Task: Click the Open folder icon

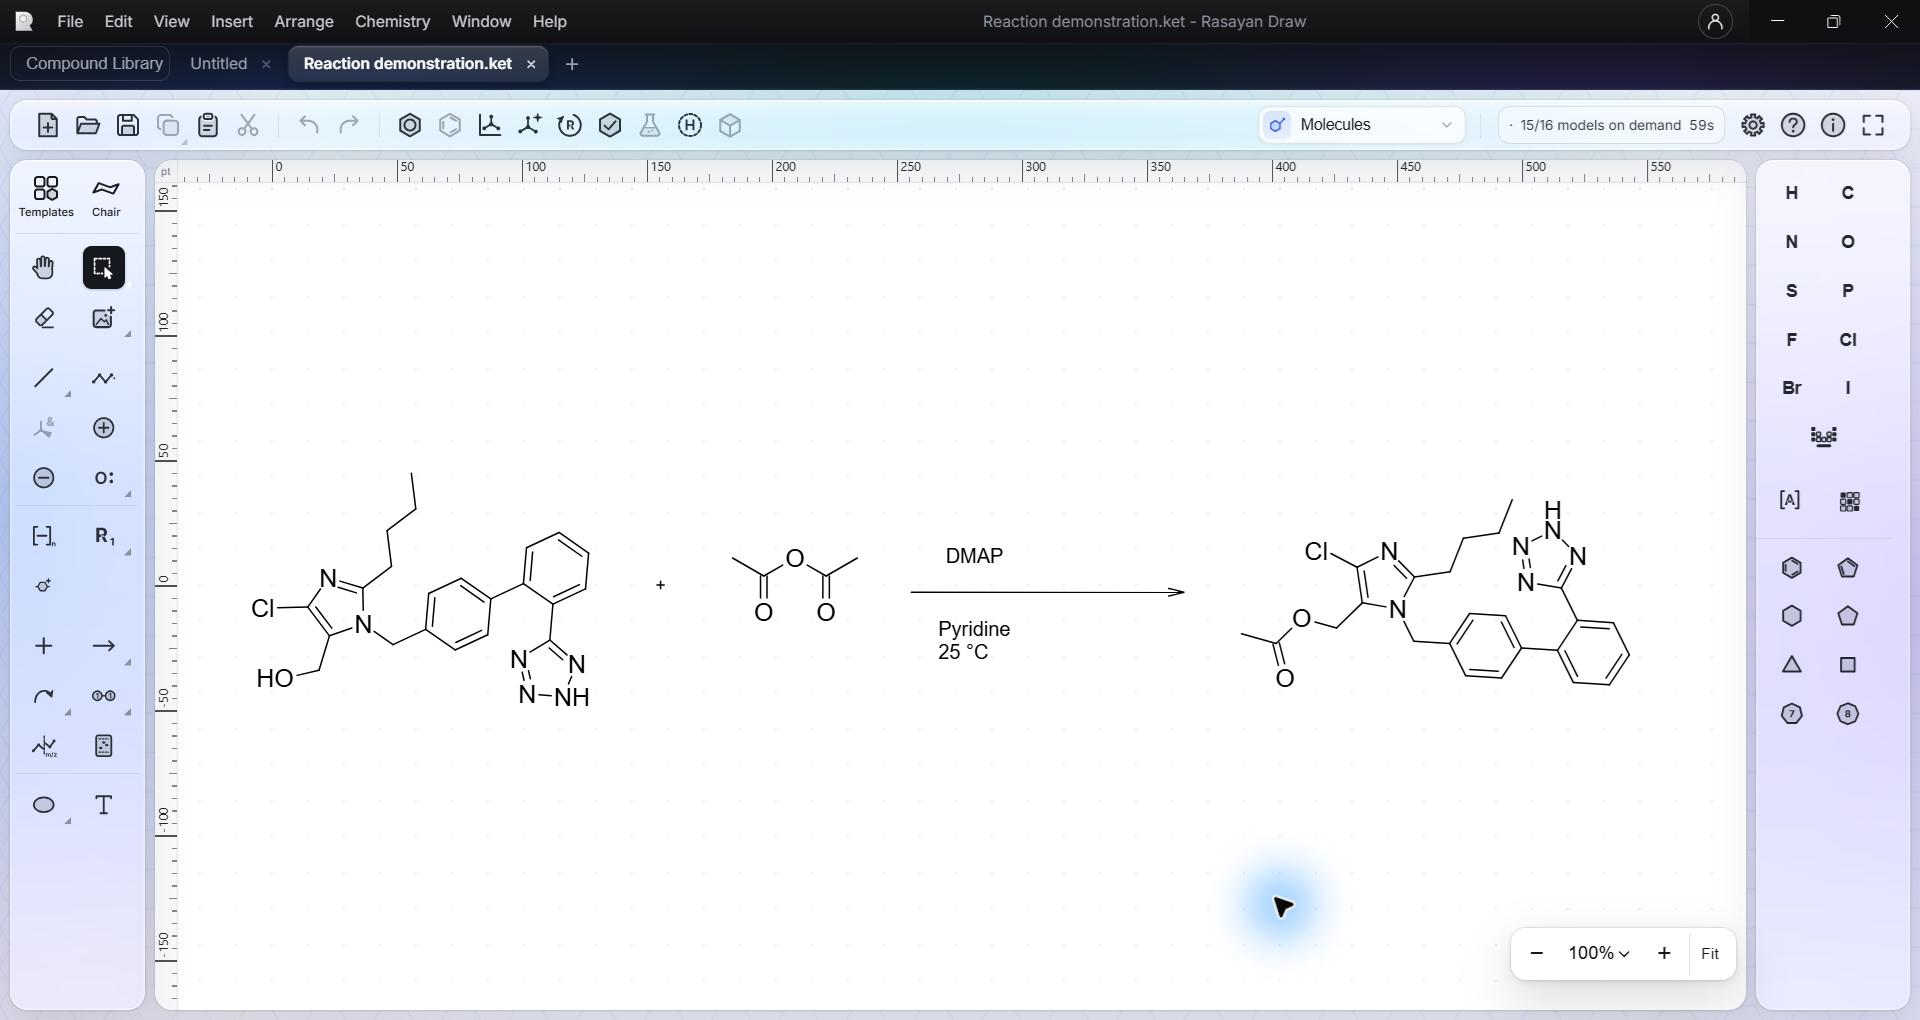Action: point(88,125)
